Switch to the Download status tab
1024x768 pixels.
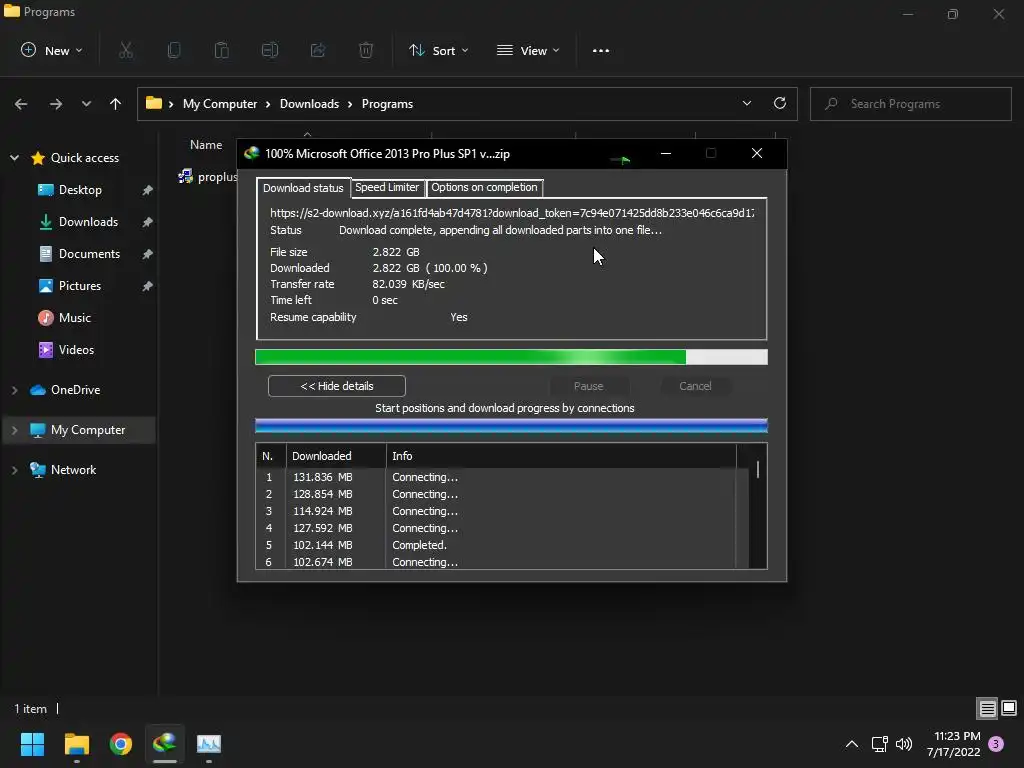[303, 187]
